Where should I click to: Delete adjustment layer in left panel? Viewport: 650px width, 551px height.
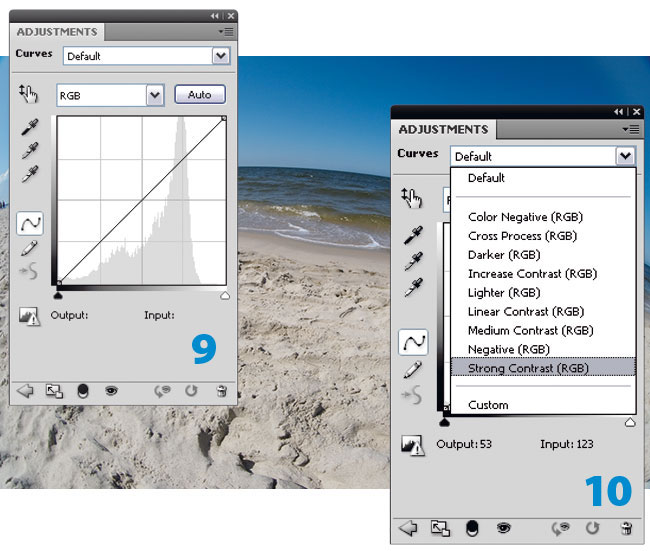(221, 391)
